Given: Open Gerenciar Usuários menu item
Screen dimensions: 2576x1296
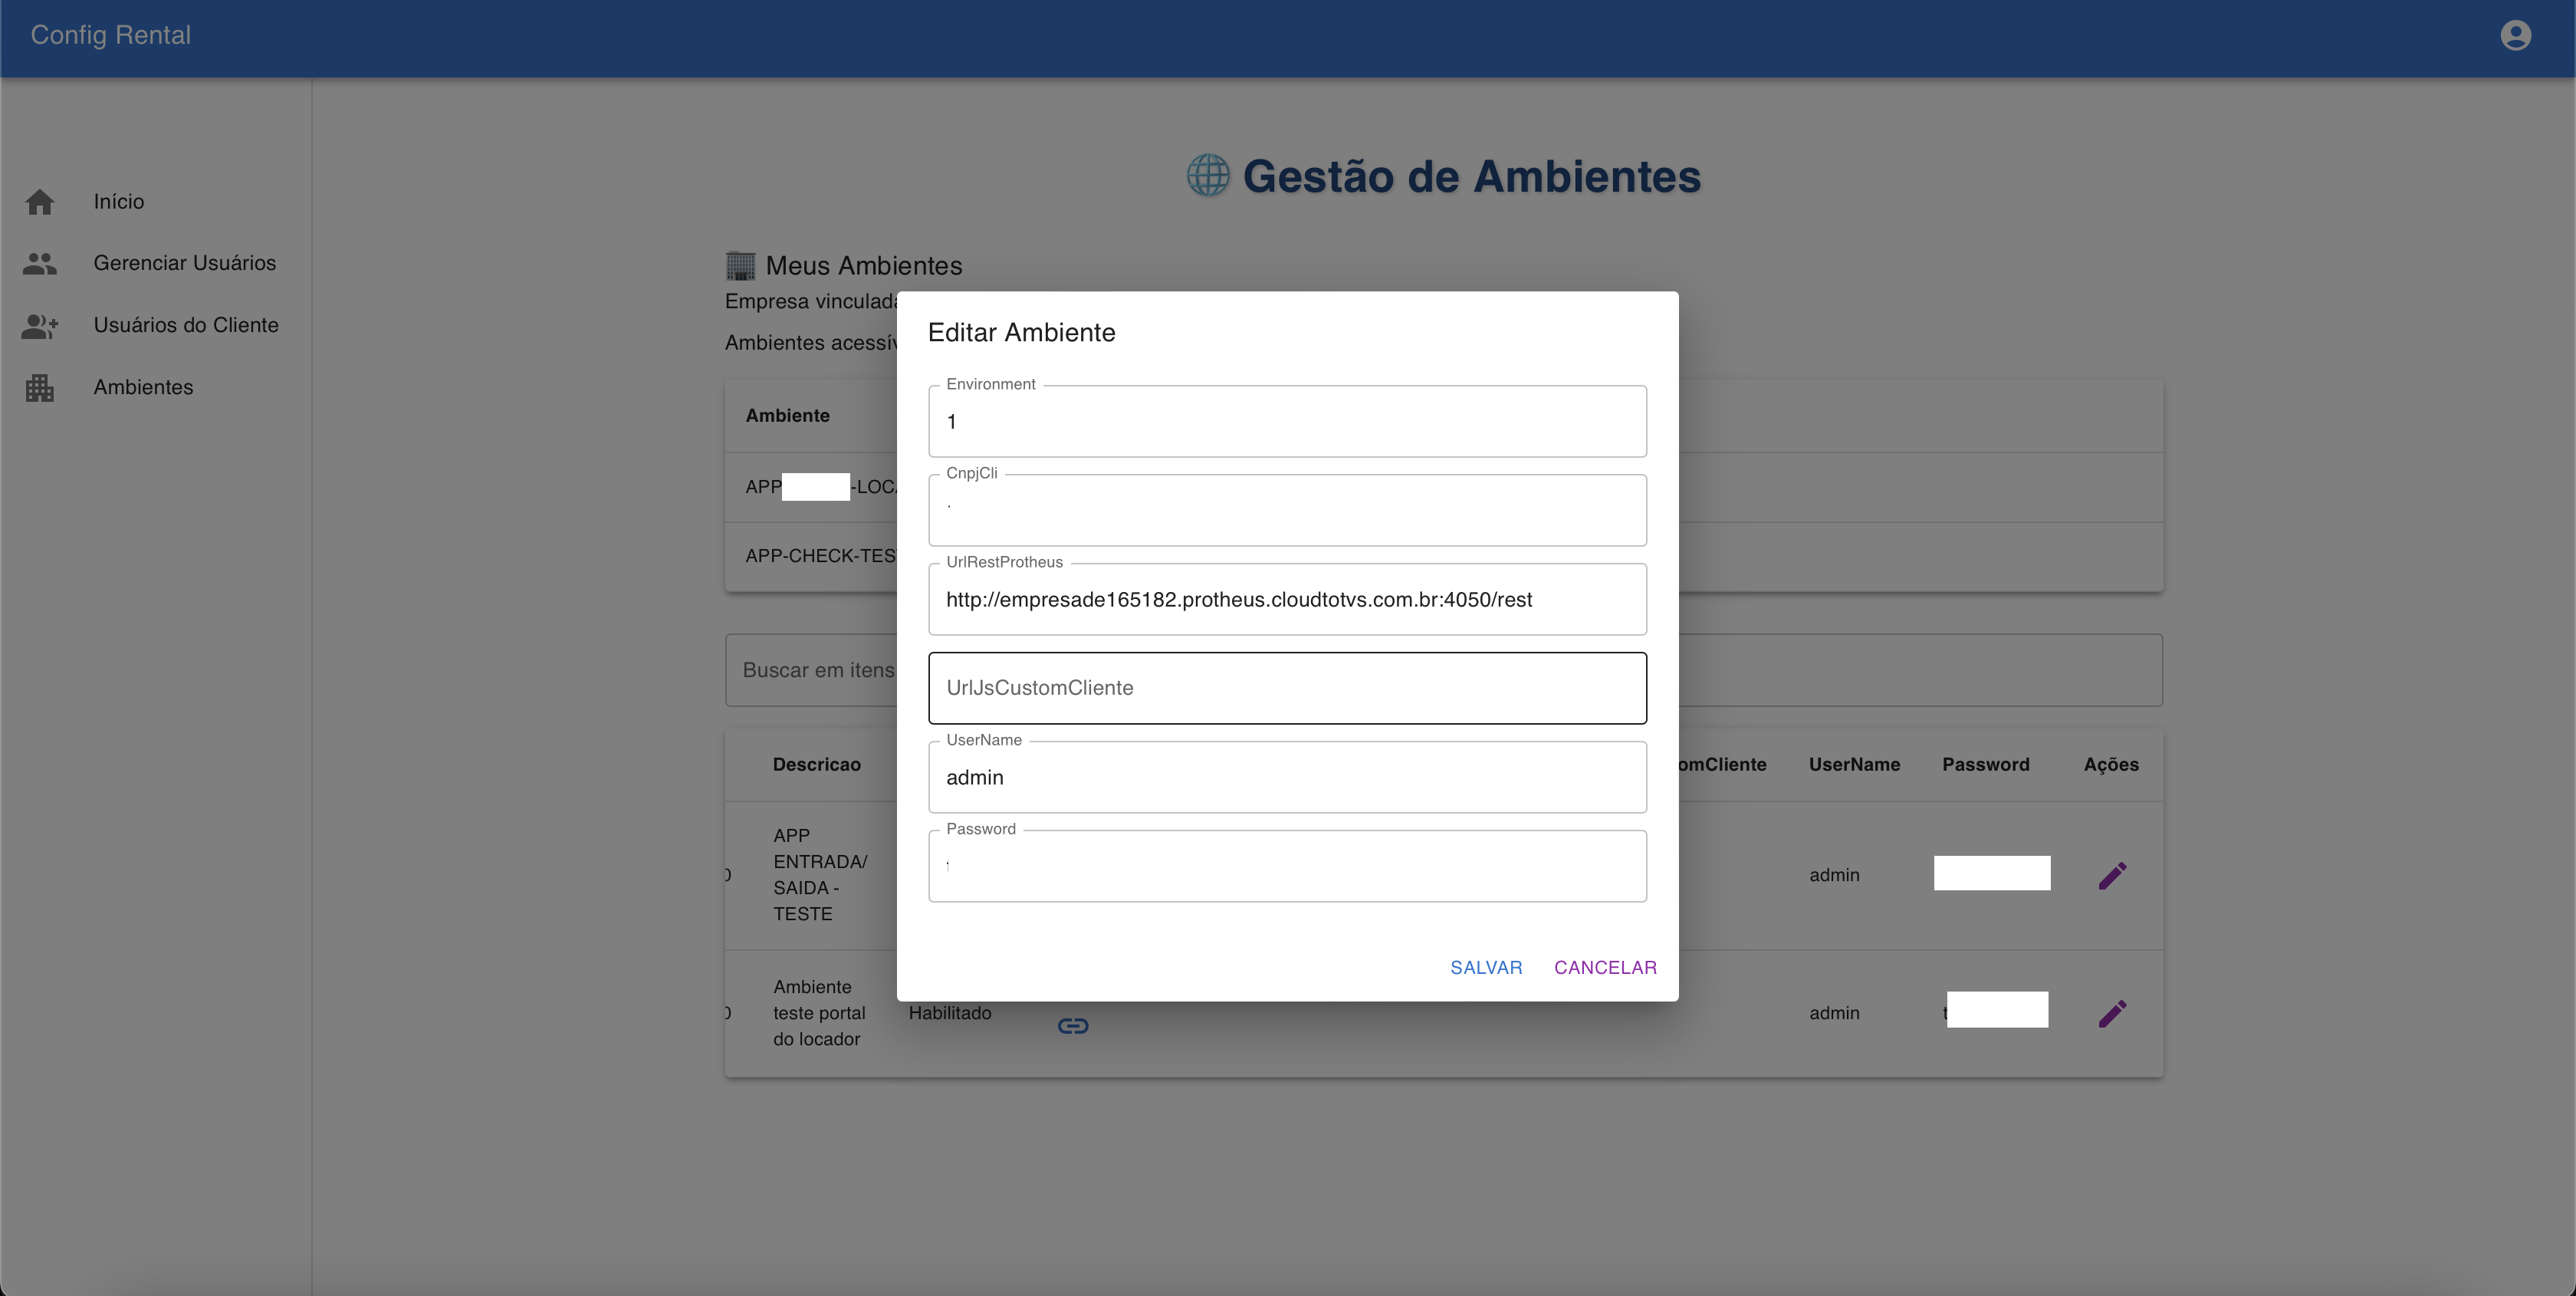Looking at the screenshot, I should (x=184, y=263).
